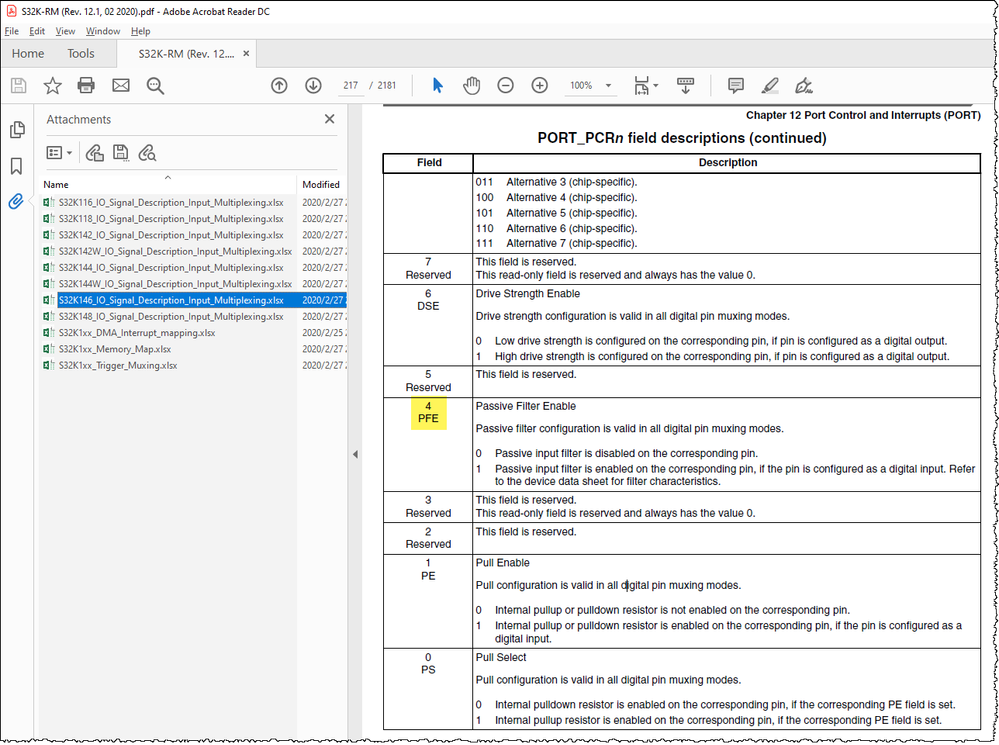This screenshot has height=745, width=999.
Task: Bookmark this file with the star icon
Action: pos(52,85)
